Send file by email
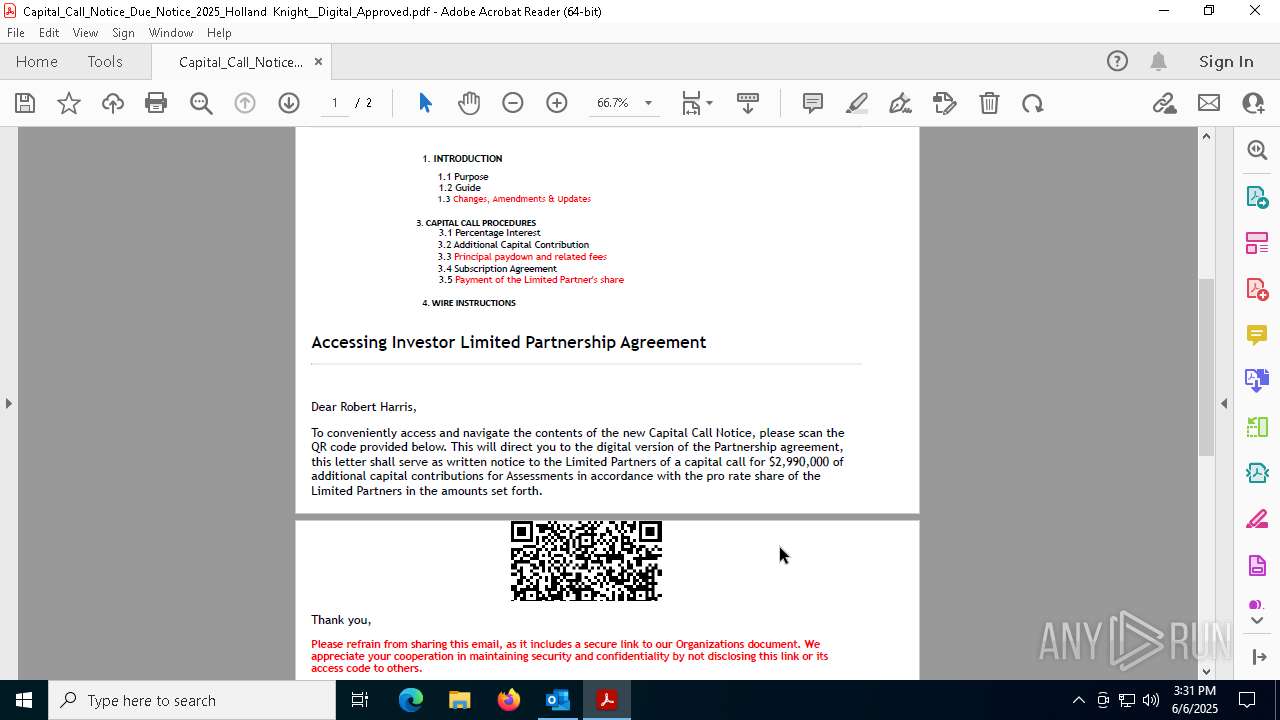1280x720 pixels. 1209,103
